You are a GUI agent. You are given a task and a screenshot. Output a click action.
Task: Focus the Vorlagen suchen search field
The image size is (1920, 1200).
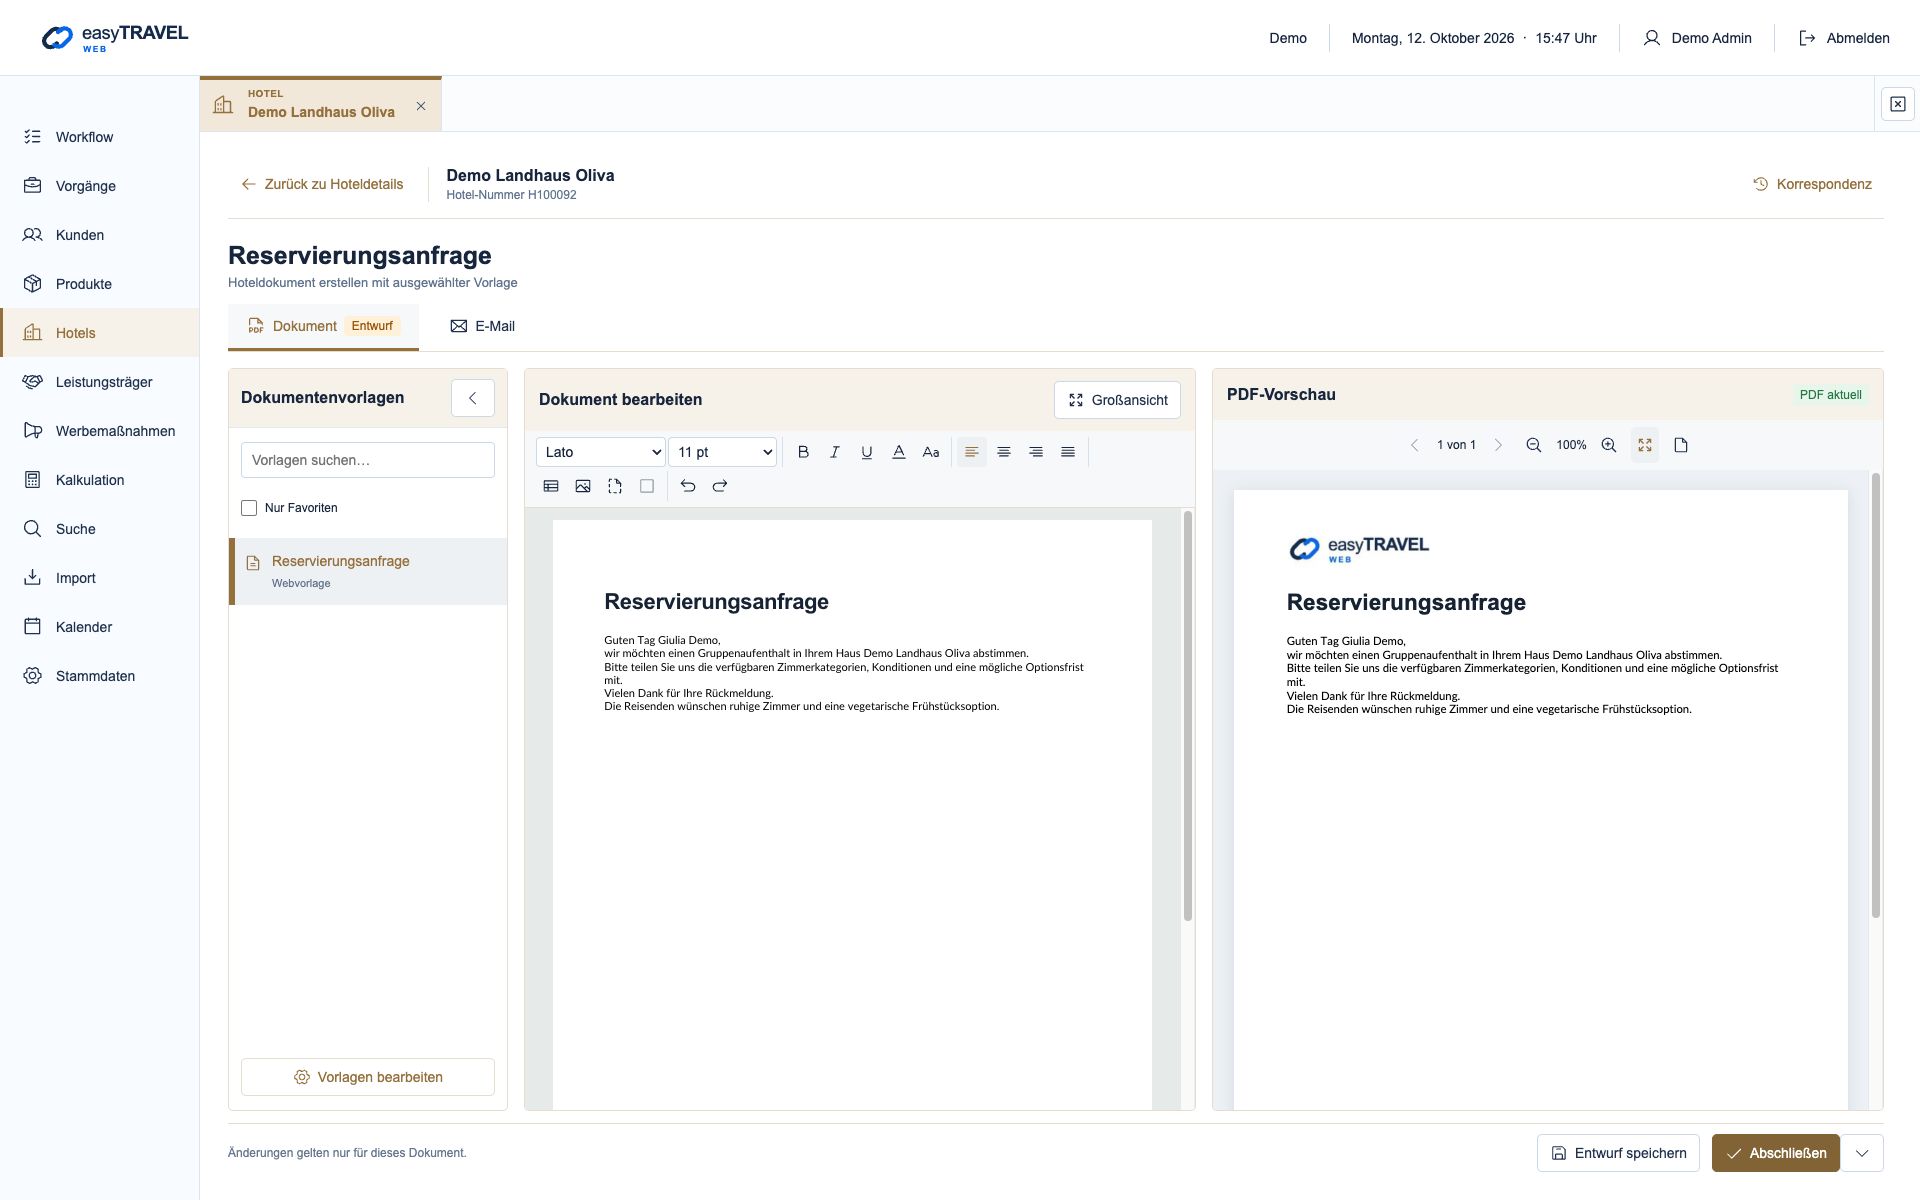(x=368, y=460)
